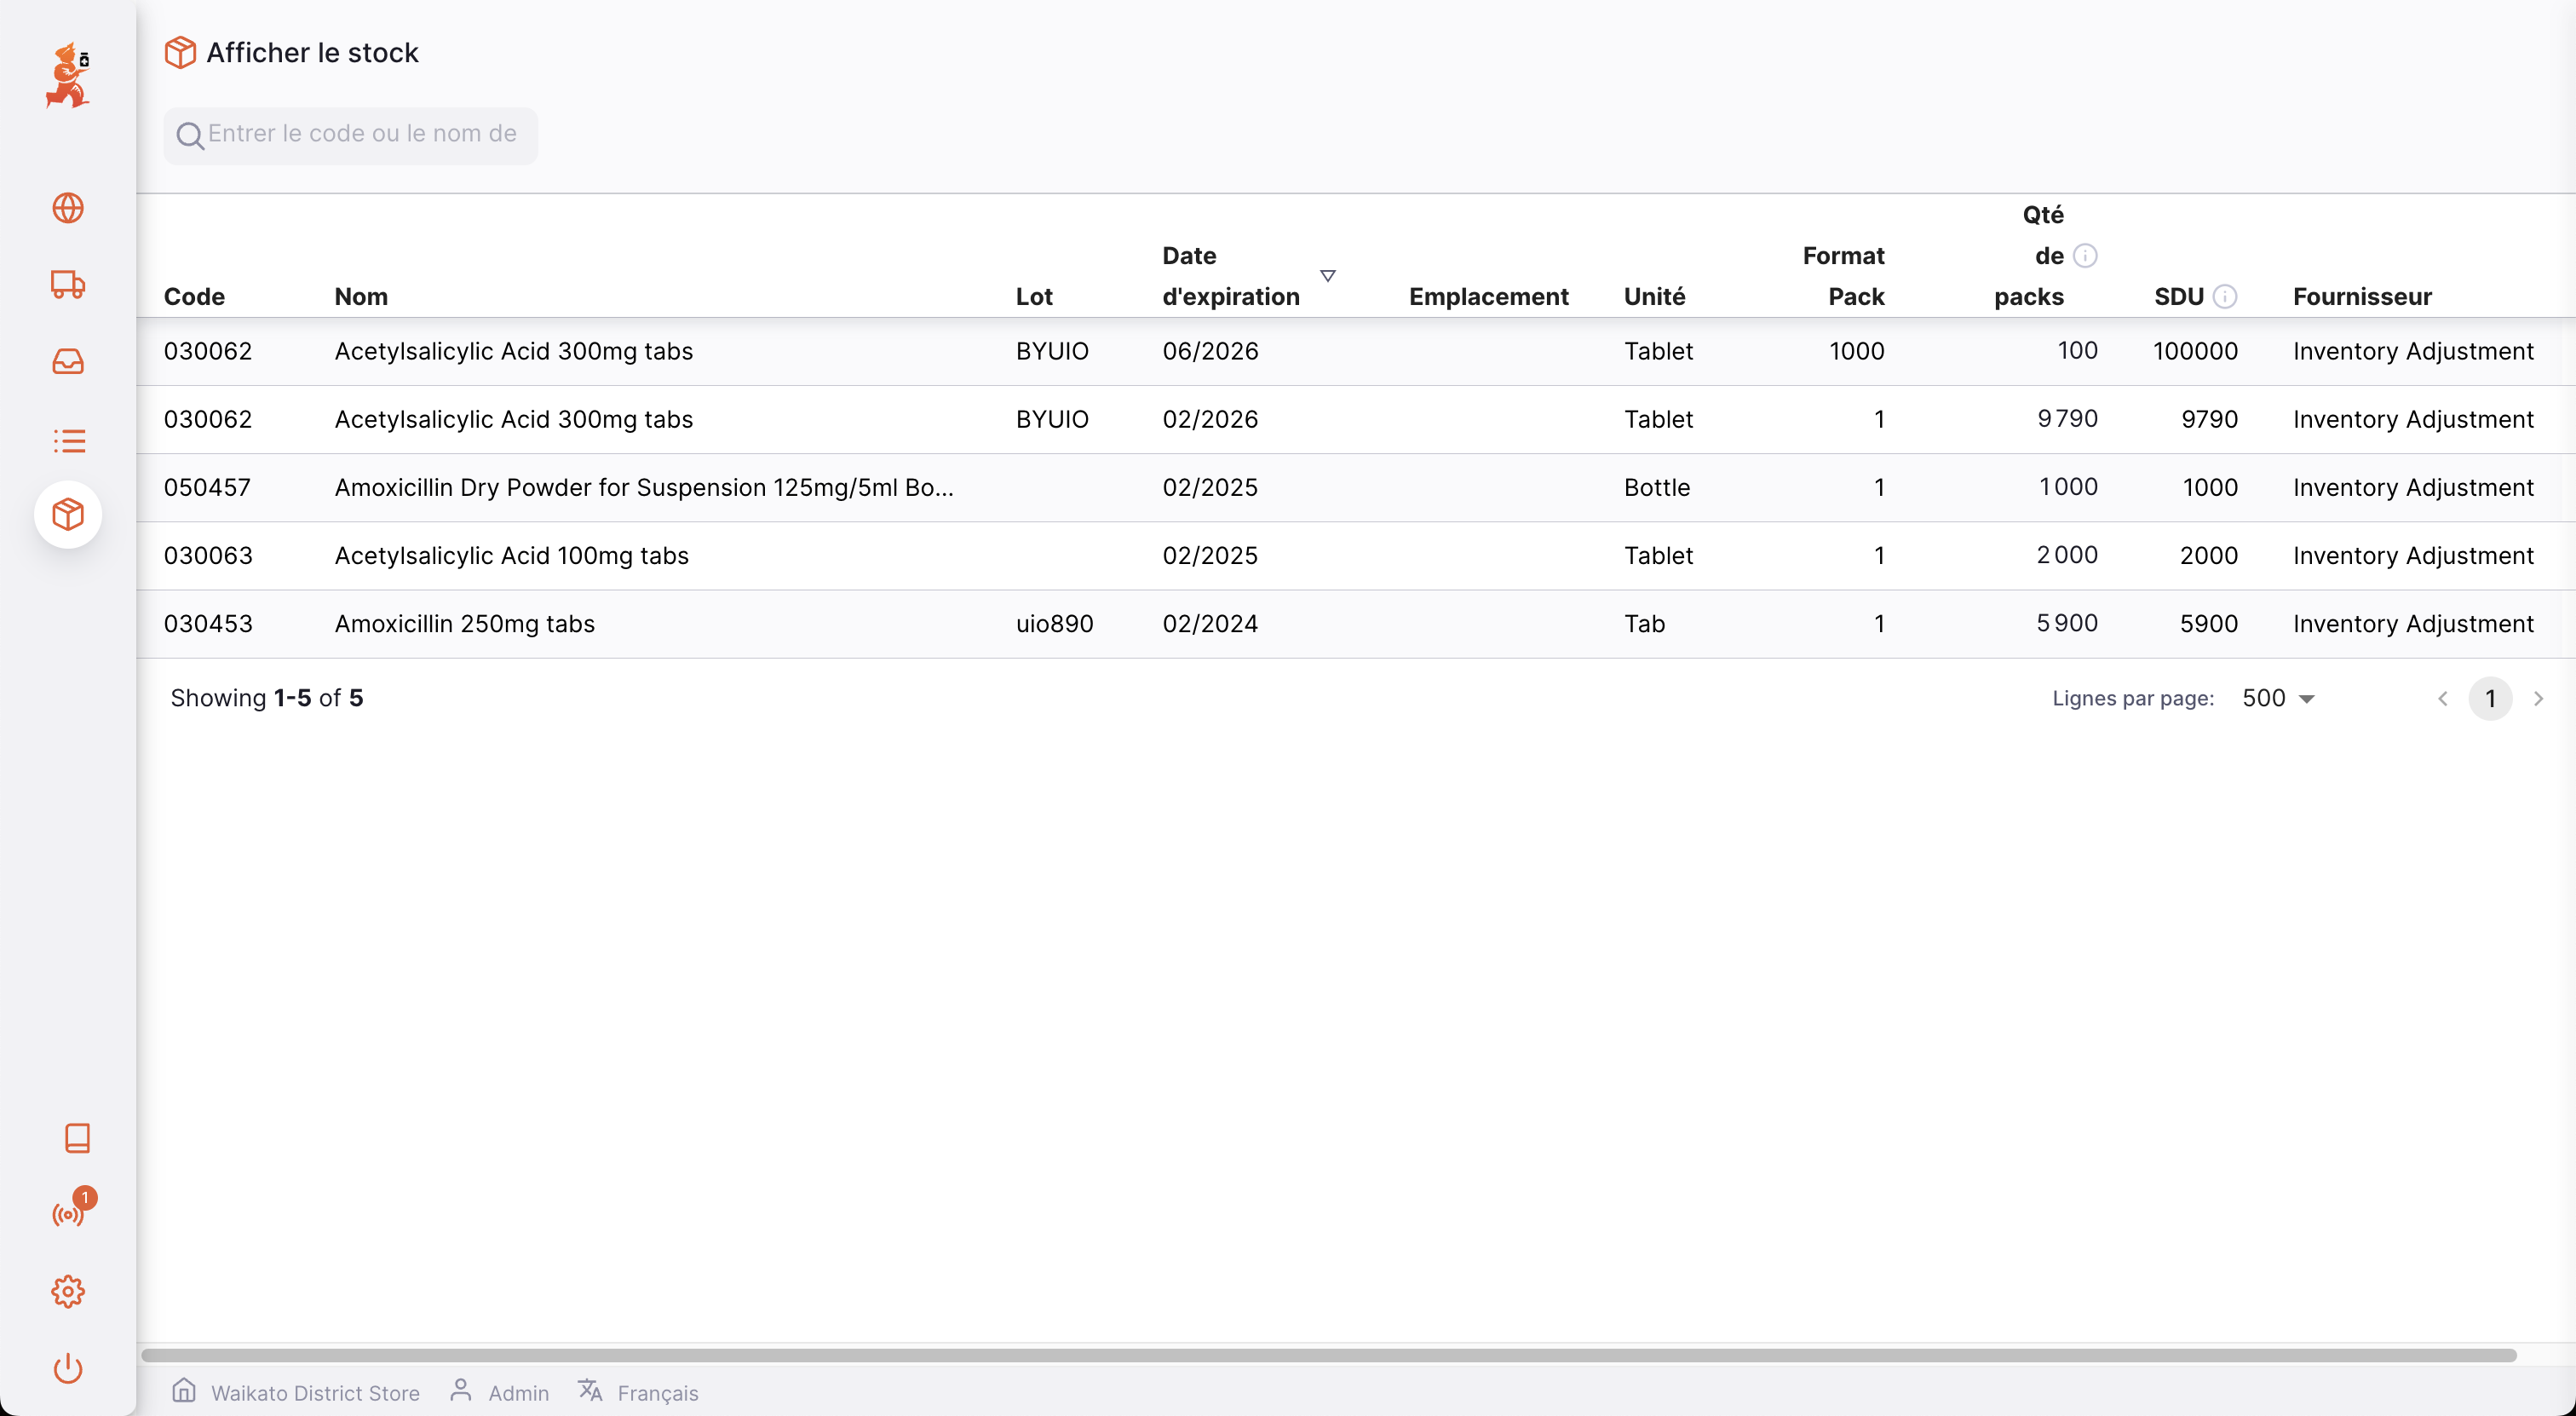Viewport: 2576px width, 1416px height.
Task: Click the Admin user icon in footer
Action: tap(460, 1390)
